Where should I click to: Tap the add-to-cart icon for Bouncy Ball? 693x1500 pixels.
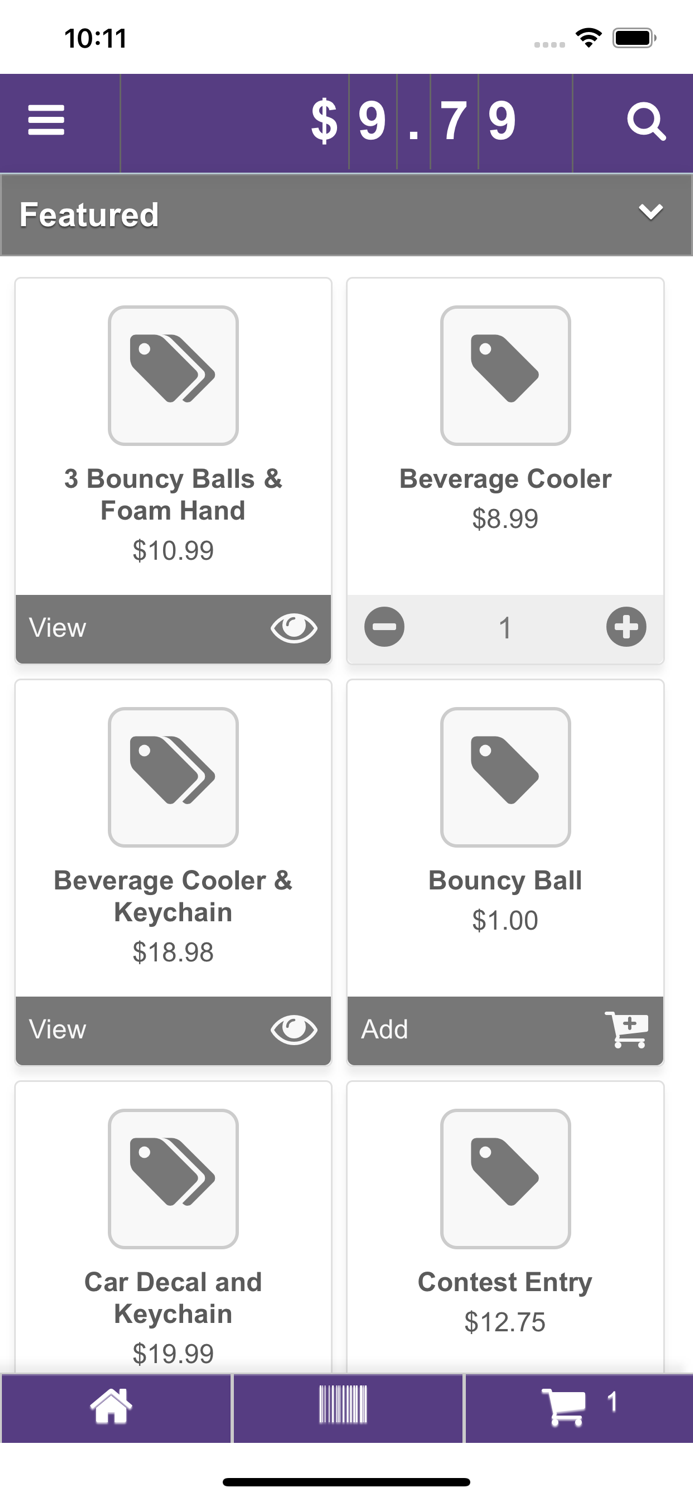tap(628, 1030)
